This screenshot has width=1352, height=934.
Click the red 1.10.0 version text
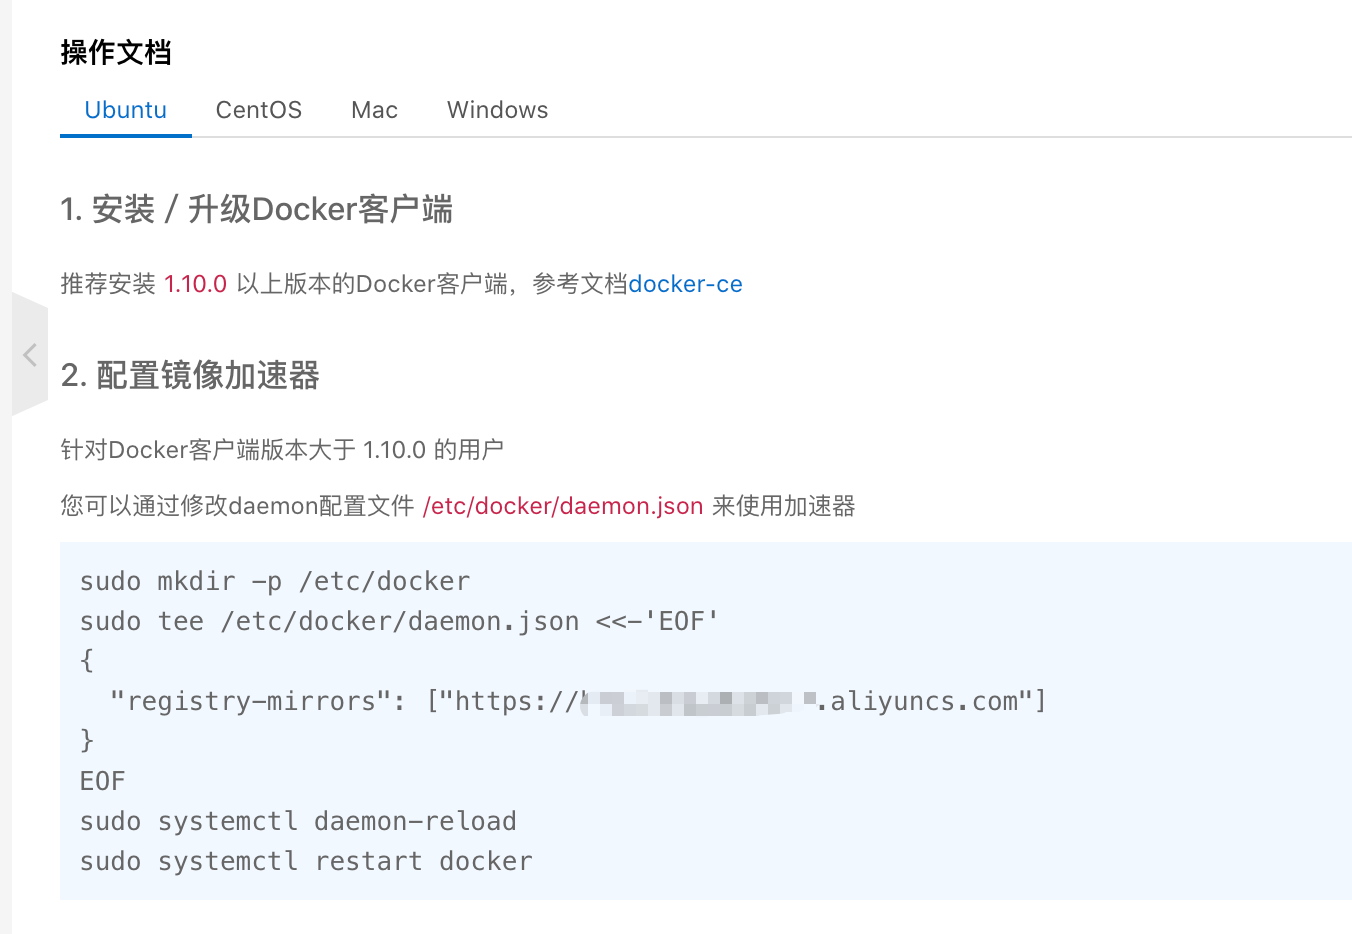[196, 284]
